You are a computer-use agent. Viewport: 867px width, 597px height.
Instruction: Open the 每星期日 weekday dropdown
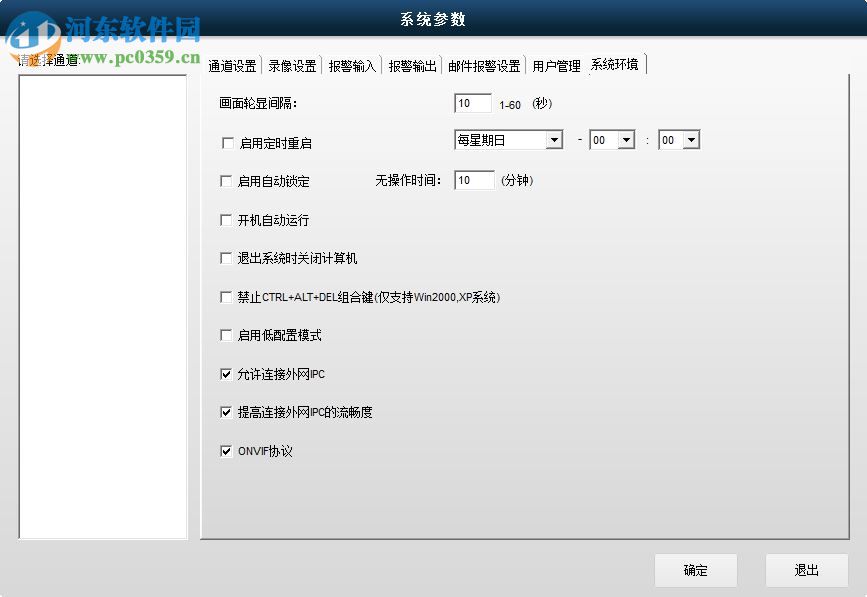[x=555, y=140]
